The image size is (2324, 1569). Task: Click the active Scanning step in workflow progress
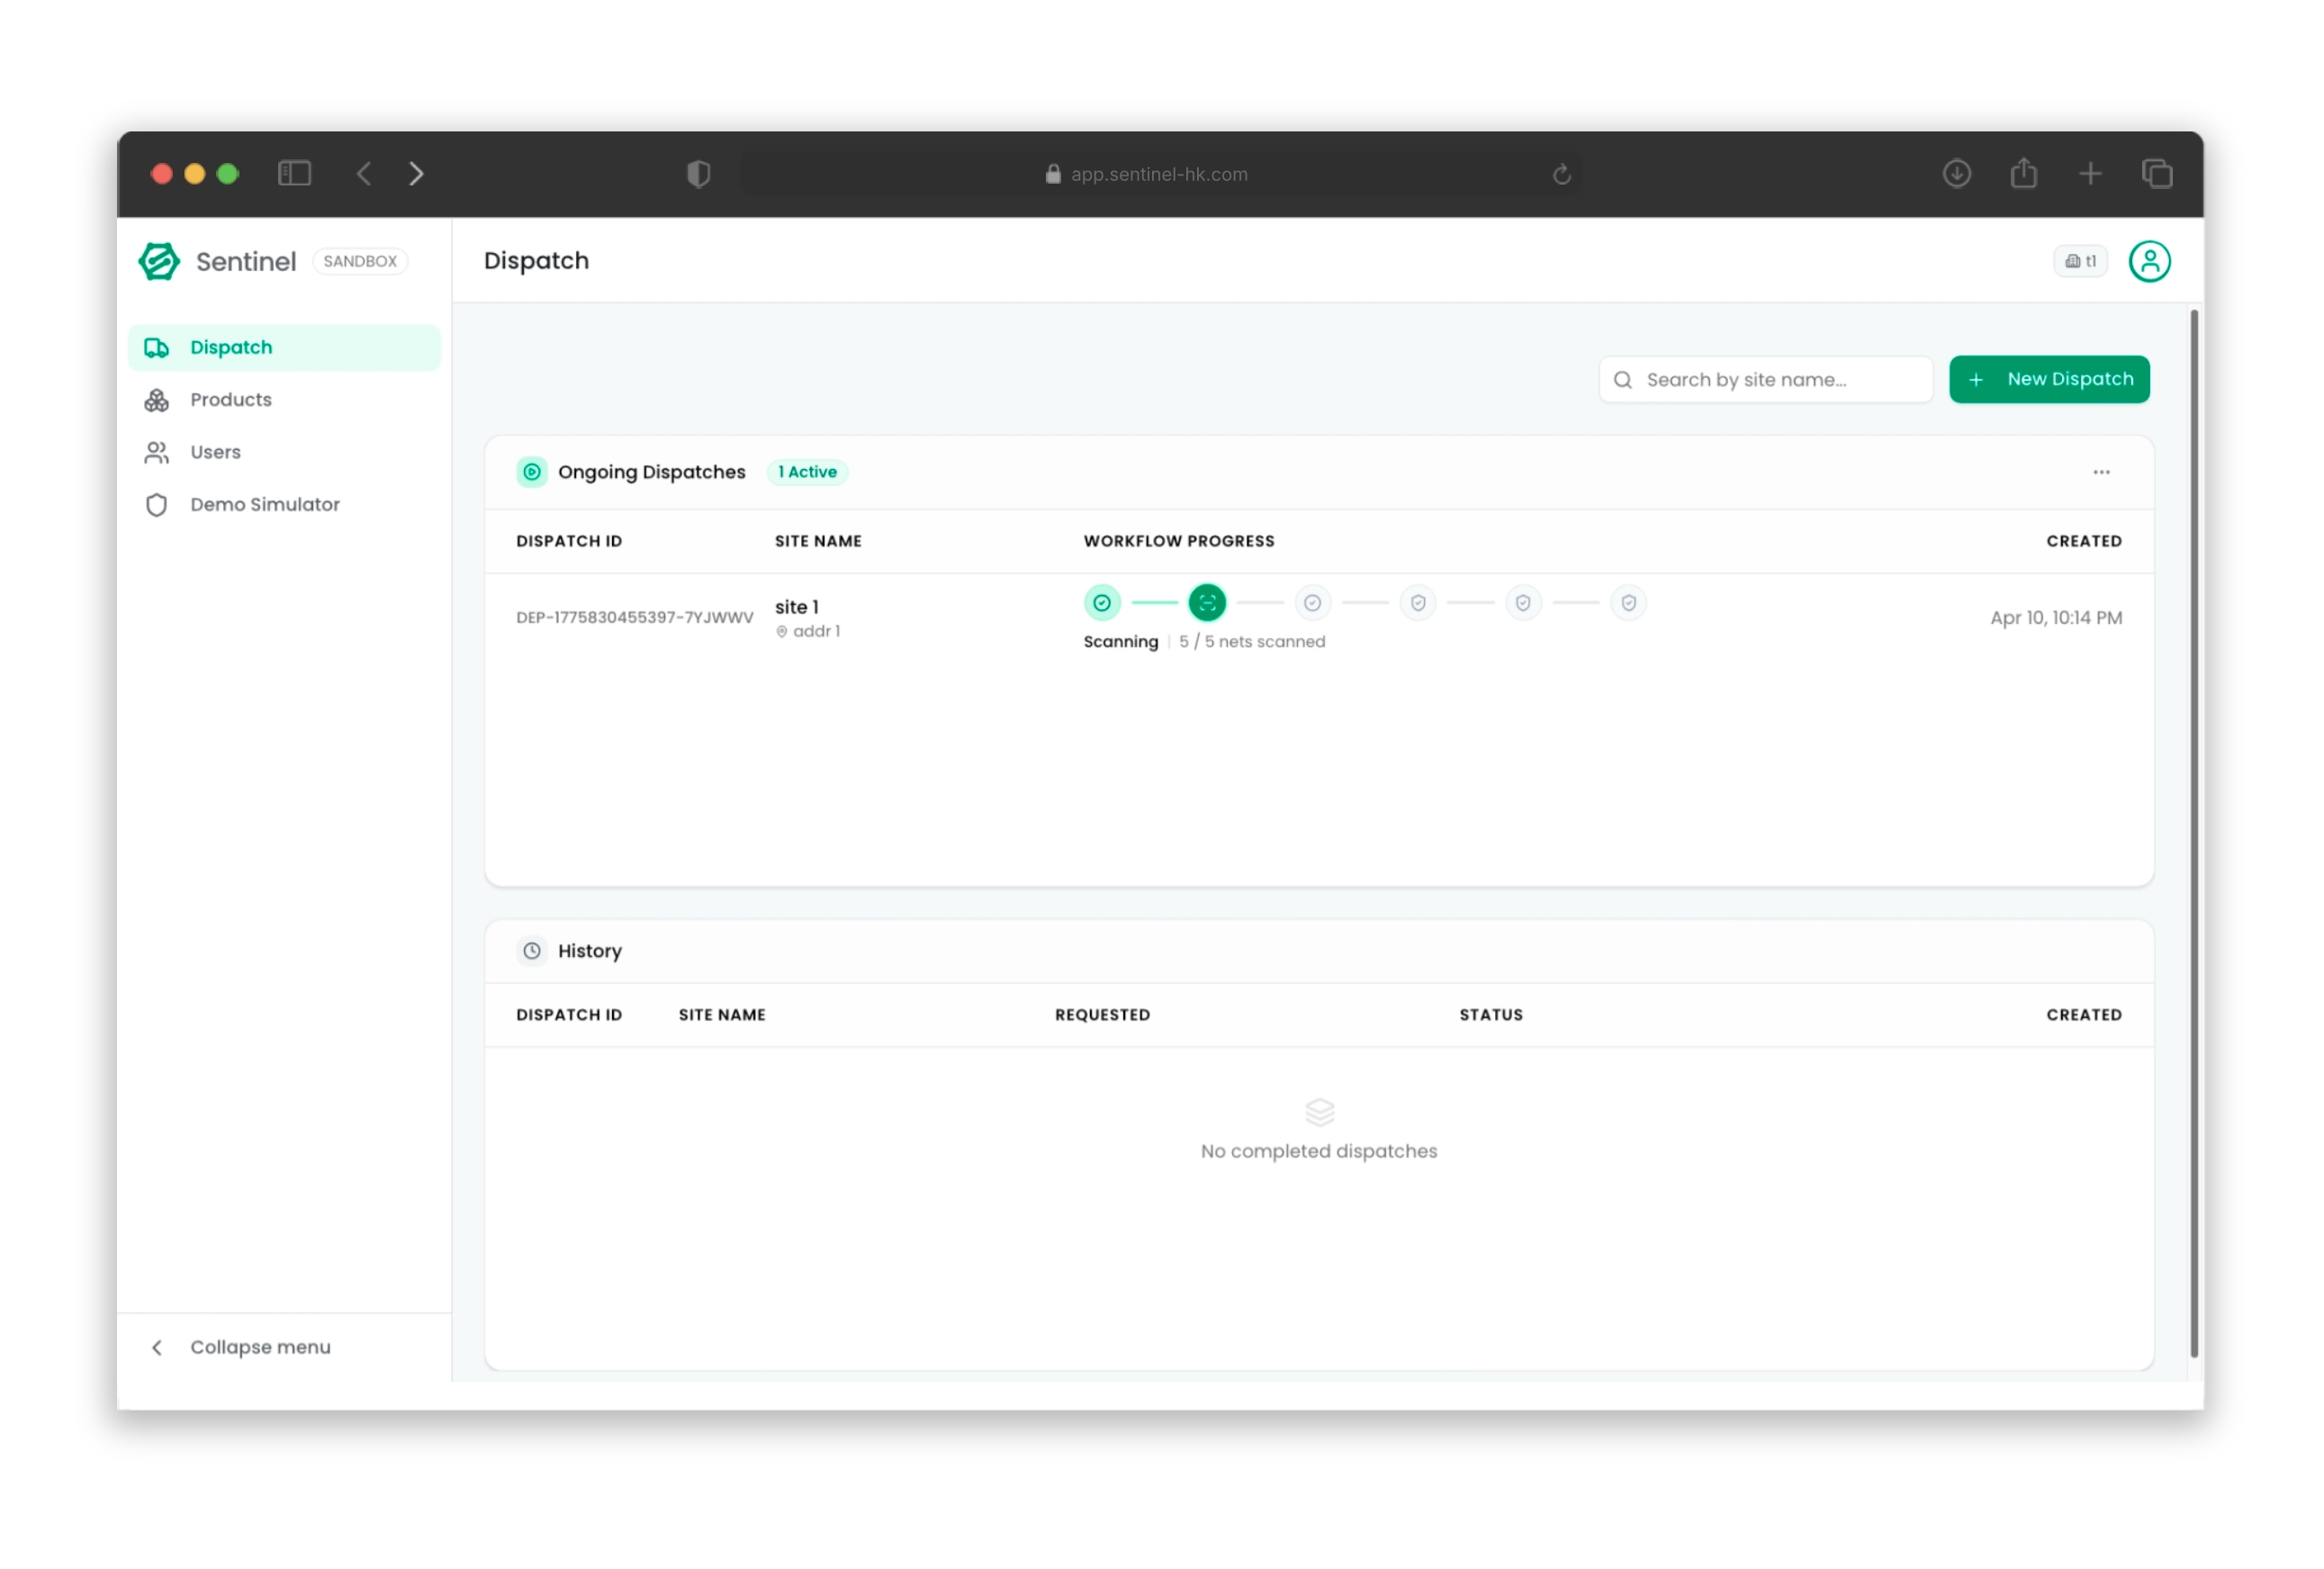tap(1208, 603)
